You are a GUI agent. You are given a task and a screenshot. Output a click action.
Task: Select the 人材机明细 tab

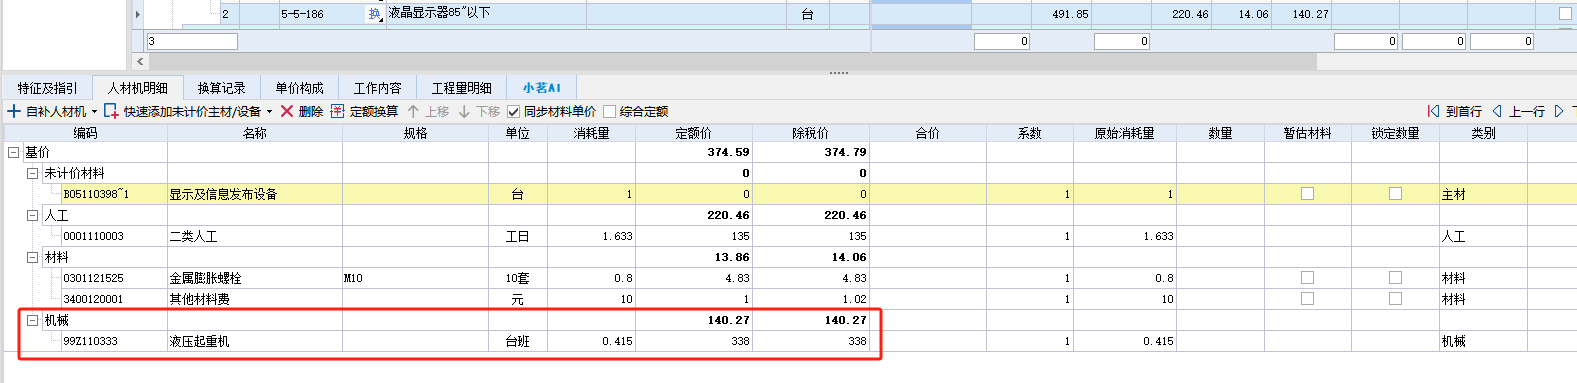coord(138,88)
